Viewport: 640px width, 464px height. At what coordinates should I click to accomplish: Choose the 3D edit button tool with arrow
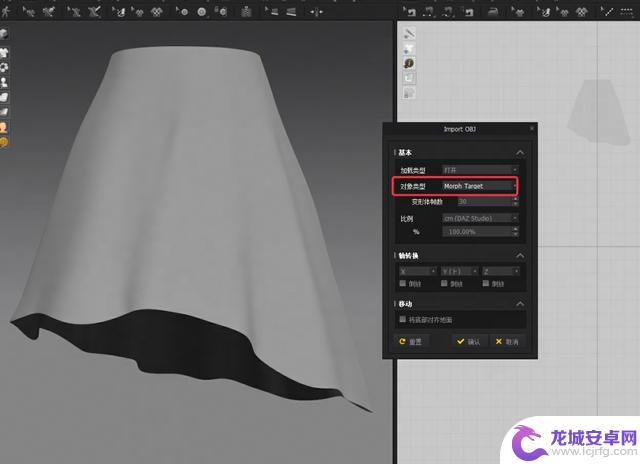pyautogui.click(x=182, y=12)
